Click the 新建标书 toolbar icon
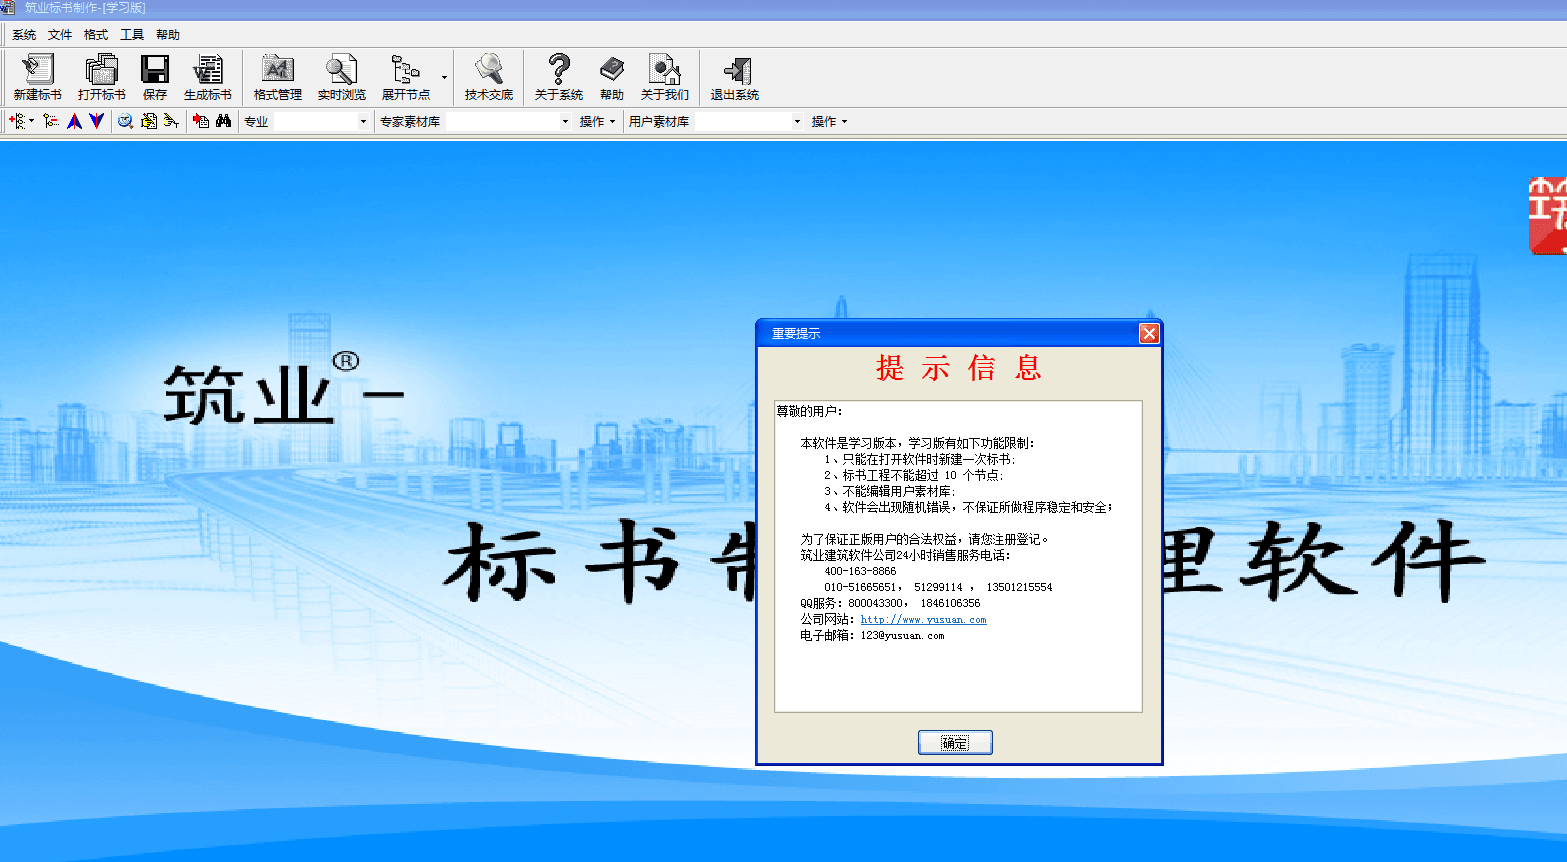The width and height of the screenshot is (1567, 862). point(37,77)
